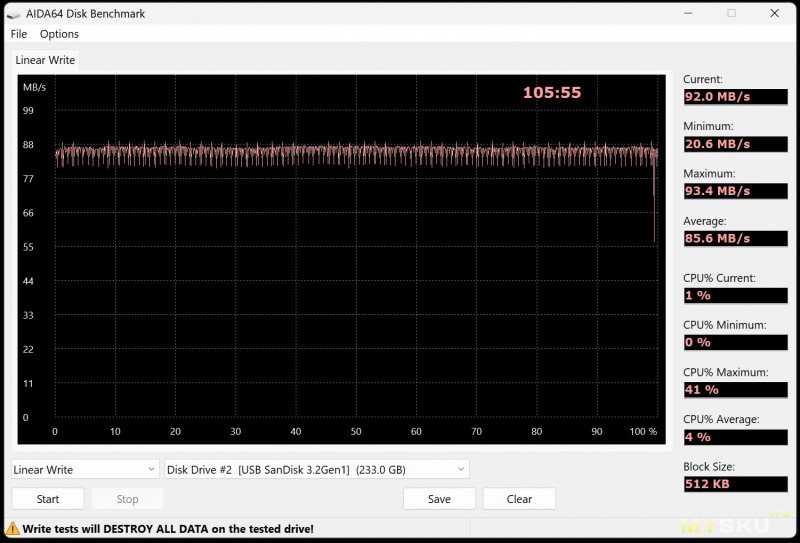Click the AIDA64 title bar disk icon
Screen dimensions: 800x543
13,14
